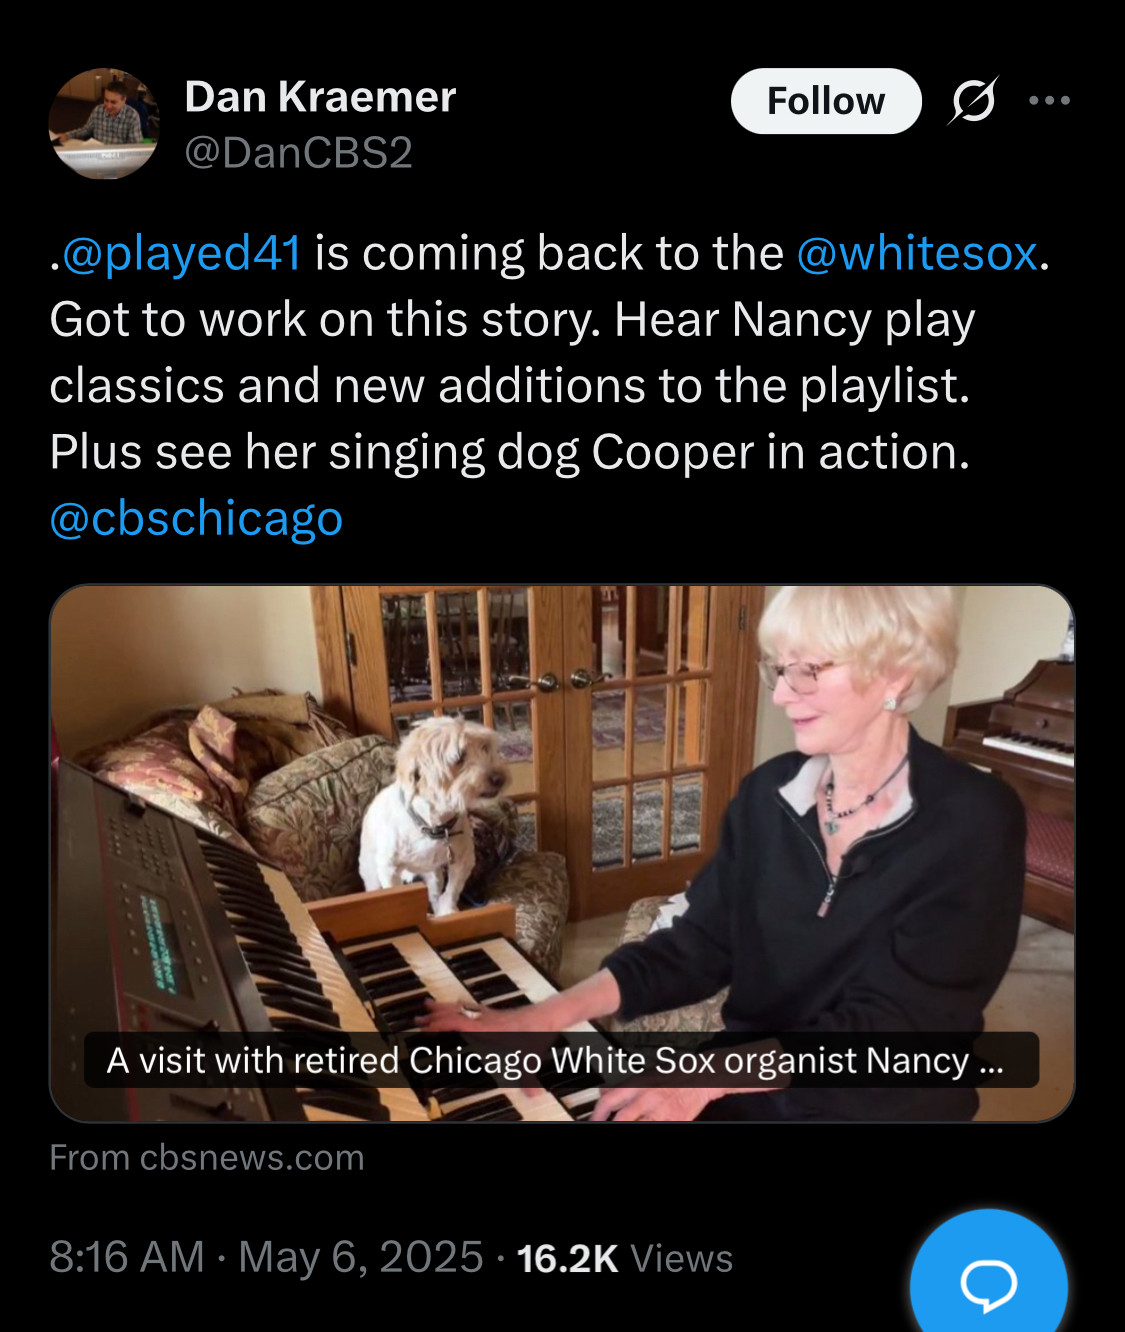
Task: Click the card title about retired organist
Action: pyautogui.click(x=555, y=1060)
